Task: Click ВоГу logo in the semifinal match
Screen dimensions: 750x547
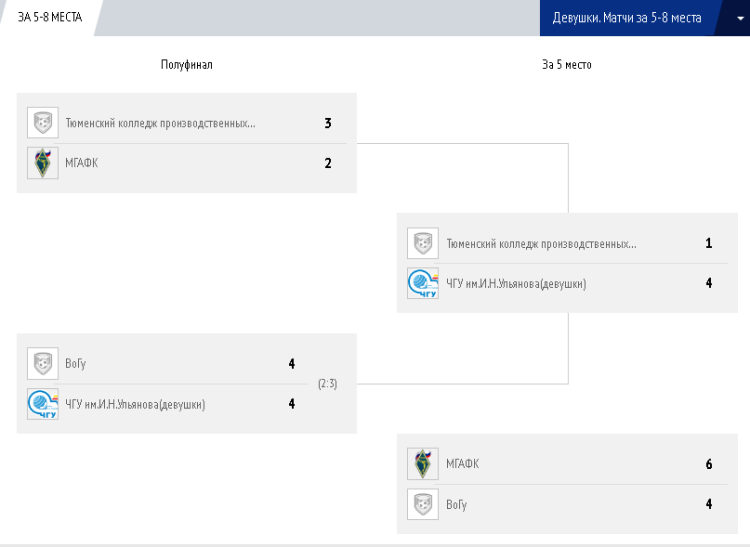Action: coord(42,364)
